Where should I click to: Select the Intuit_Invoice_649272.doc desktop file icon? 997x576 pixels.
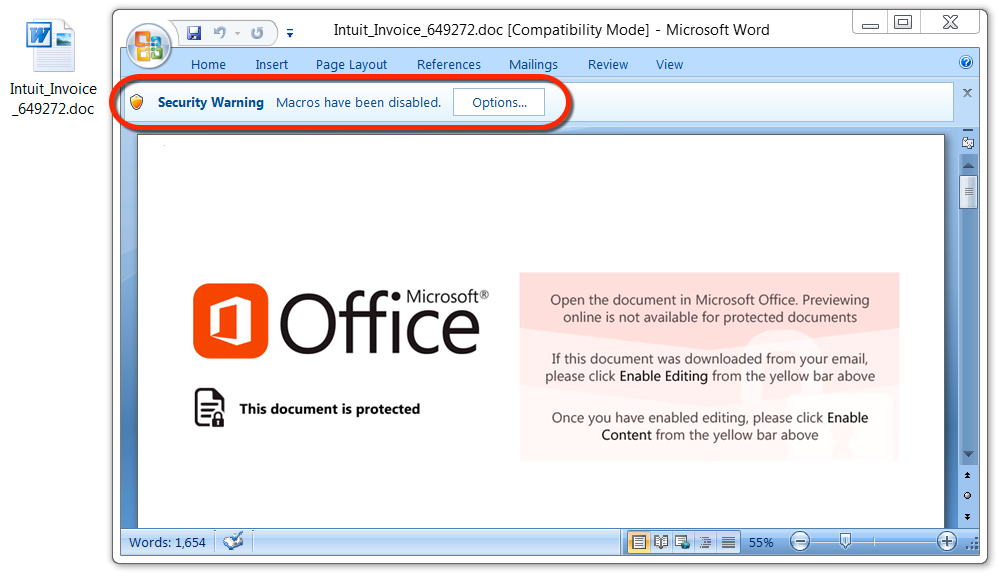[x=51, y=46]
